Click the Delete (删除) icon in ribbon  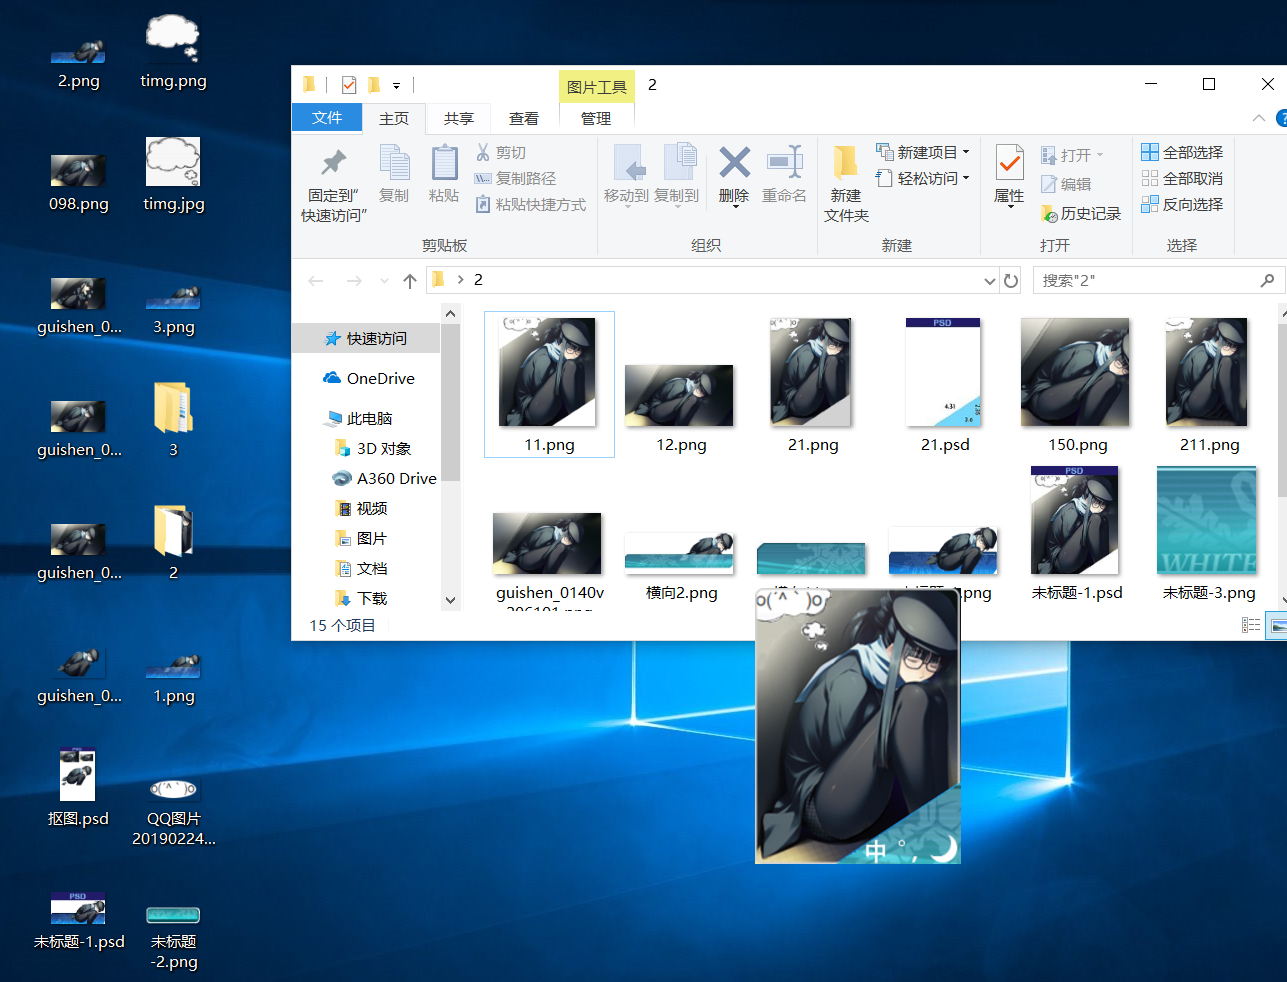coord(734,163)
